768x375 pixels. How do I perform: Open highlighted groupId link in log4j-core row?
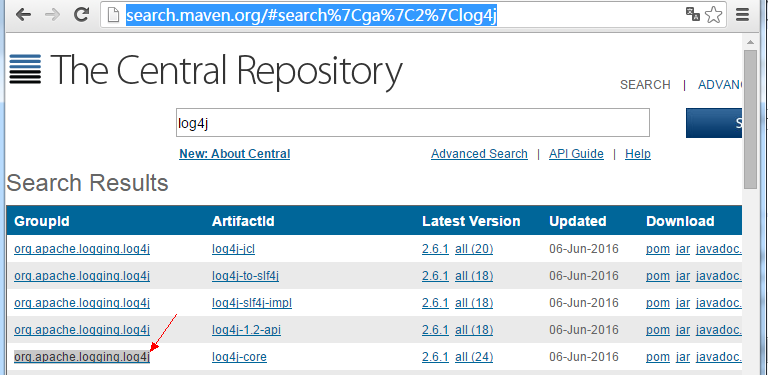(x=82, y=357)
